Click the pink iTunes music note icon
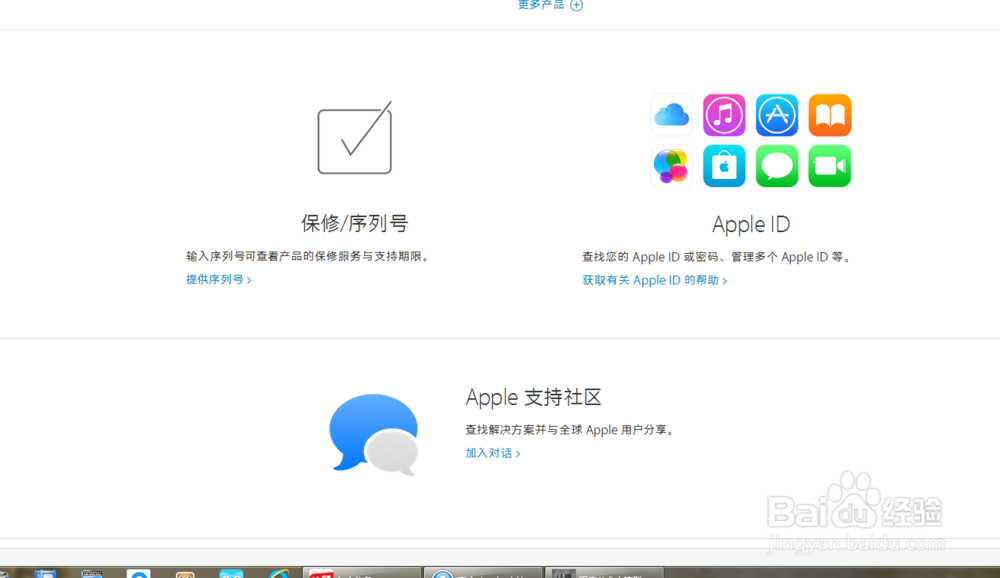This screenshot has height=578, width=1000. (724, 115)
